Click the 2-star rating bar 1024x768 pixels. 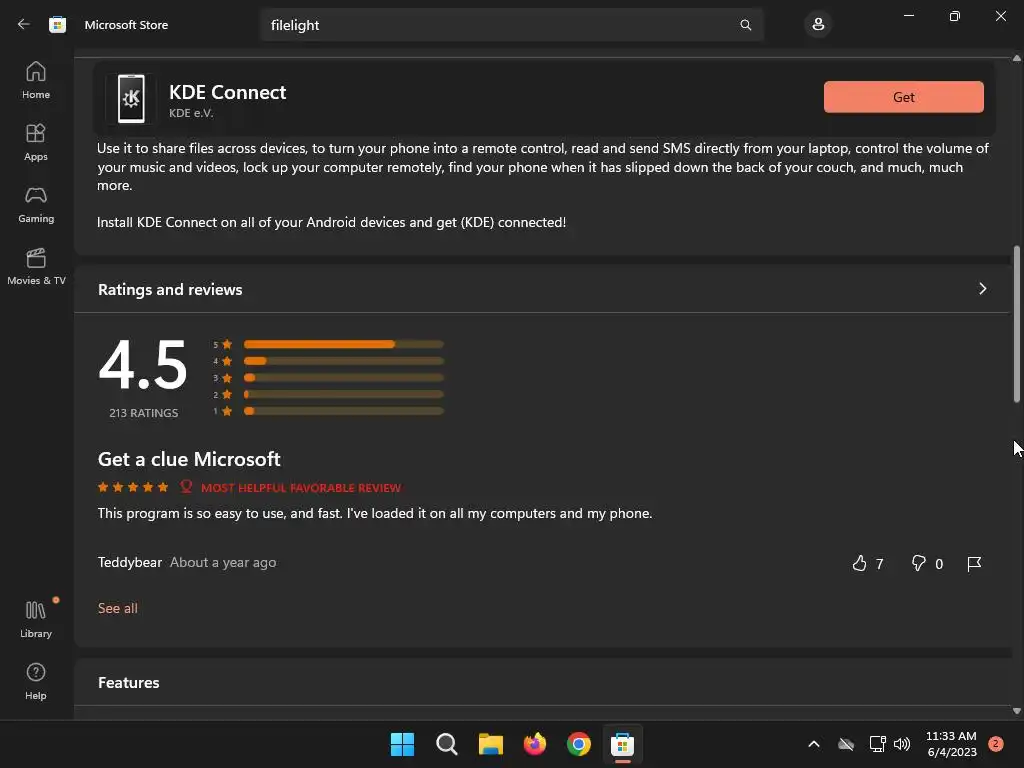[x=344, y=394]
